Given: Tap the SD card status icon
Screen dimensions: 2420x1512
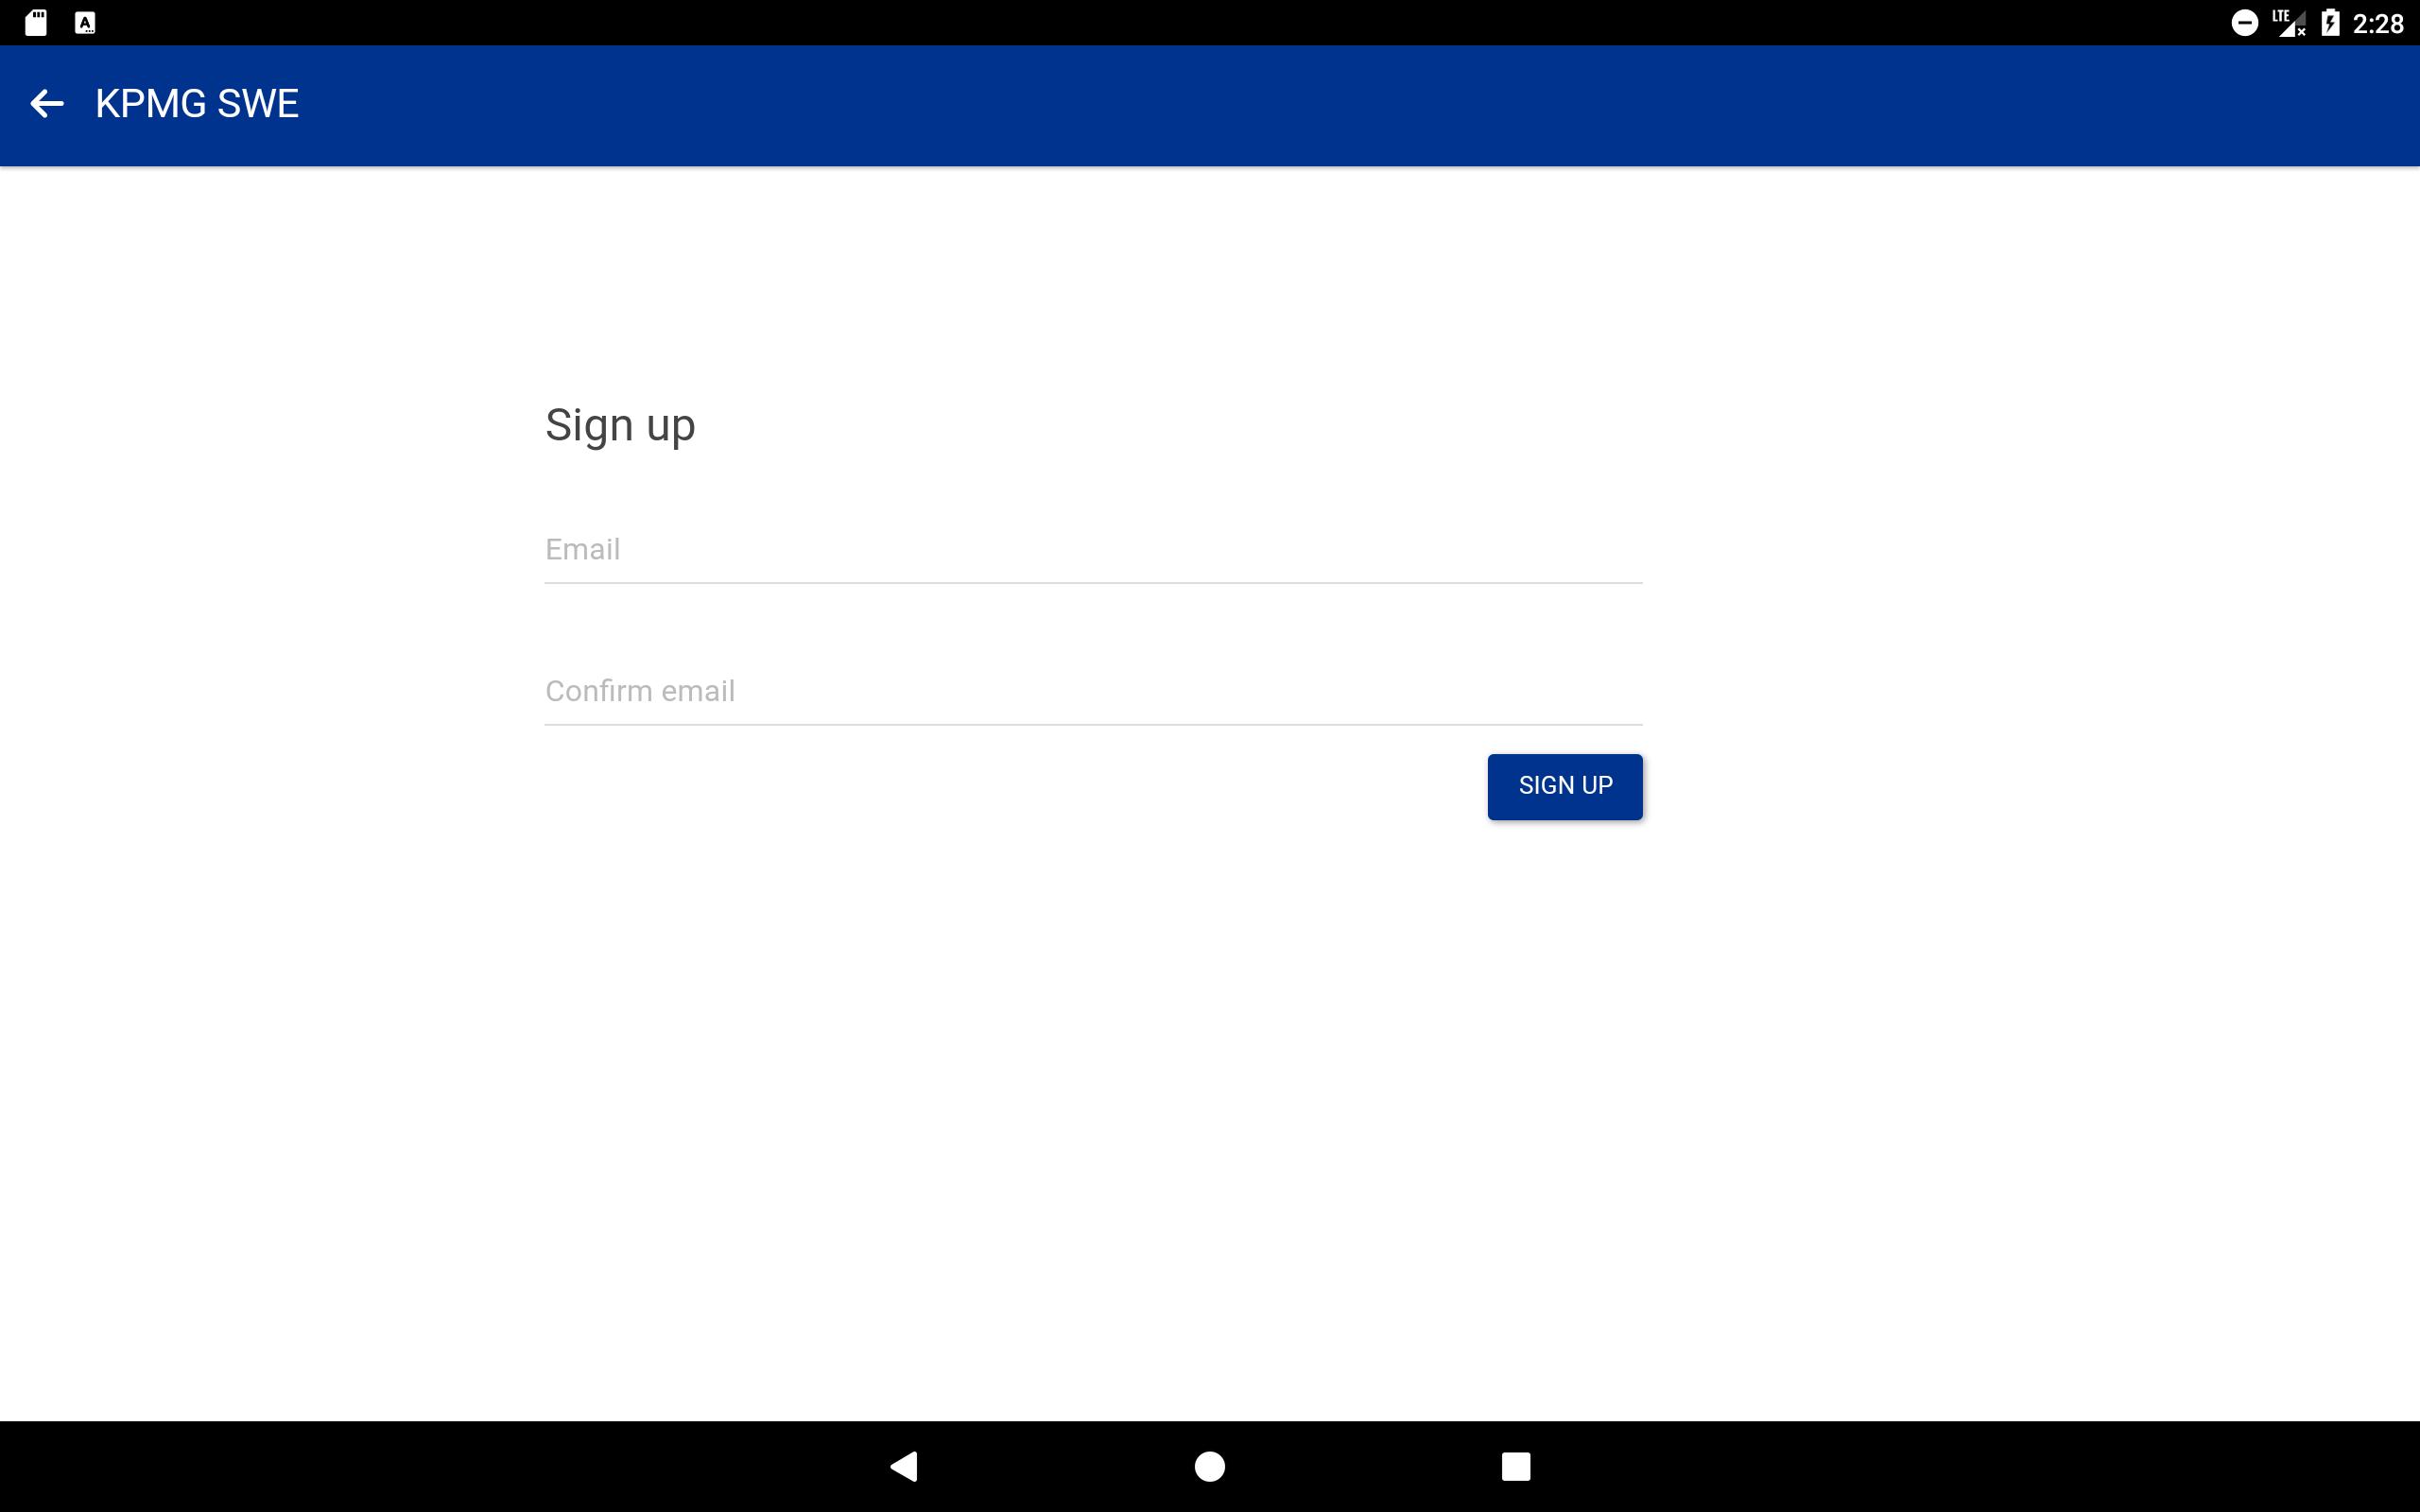Looking at the screenshot, I should click(x=36, y=23).
